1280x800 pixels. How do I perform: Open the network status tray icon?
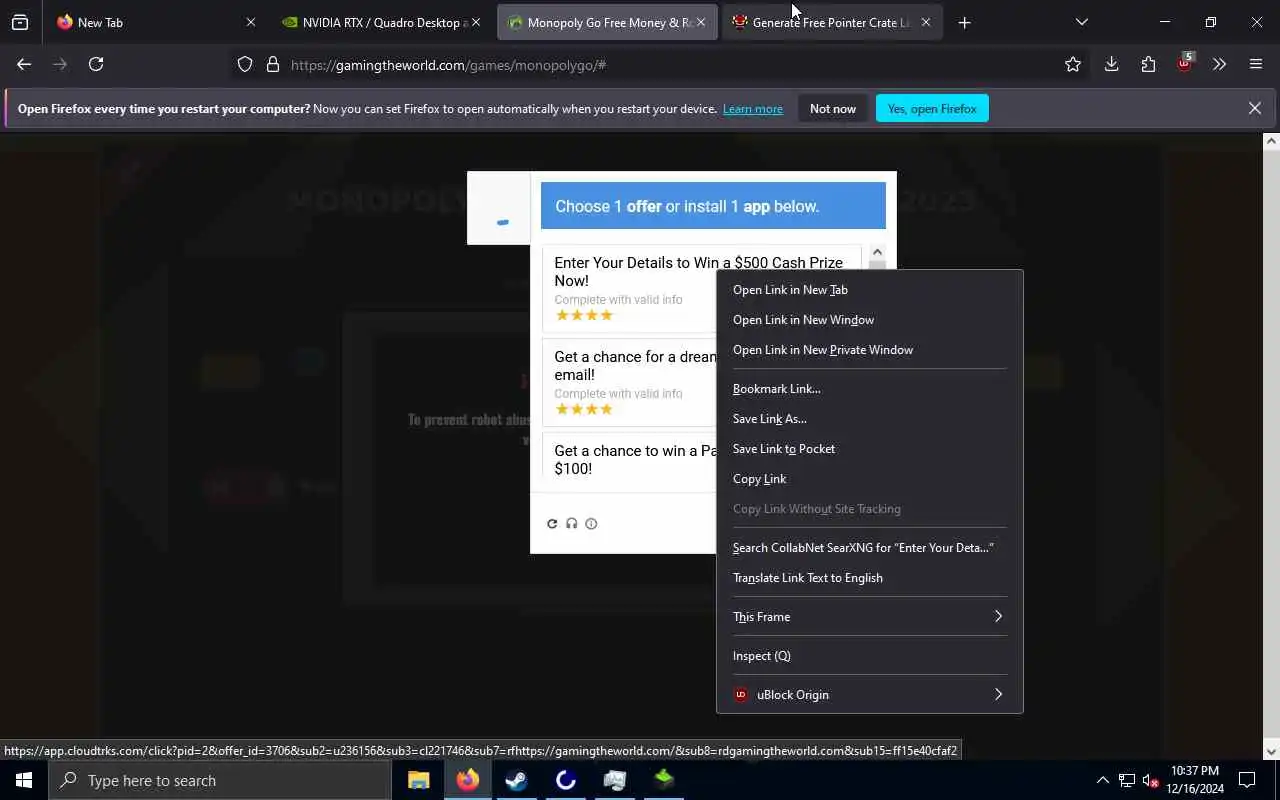tap(1127, 780)
